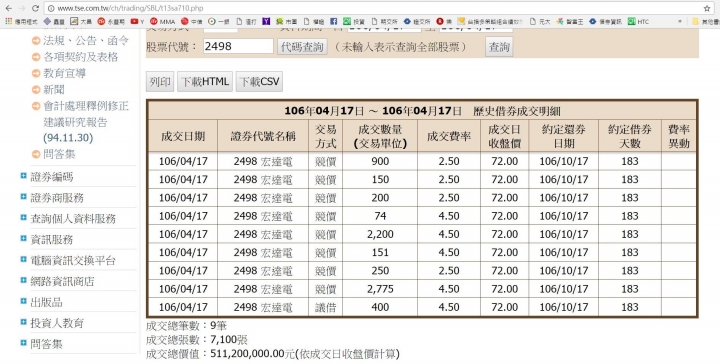
Task: Open the 電腦資訊交換平台 menu item
Action: click(73, 261)
